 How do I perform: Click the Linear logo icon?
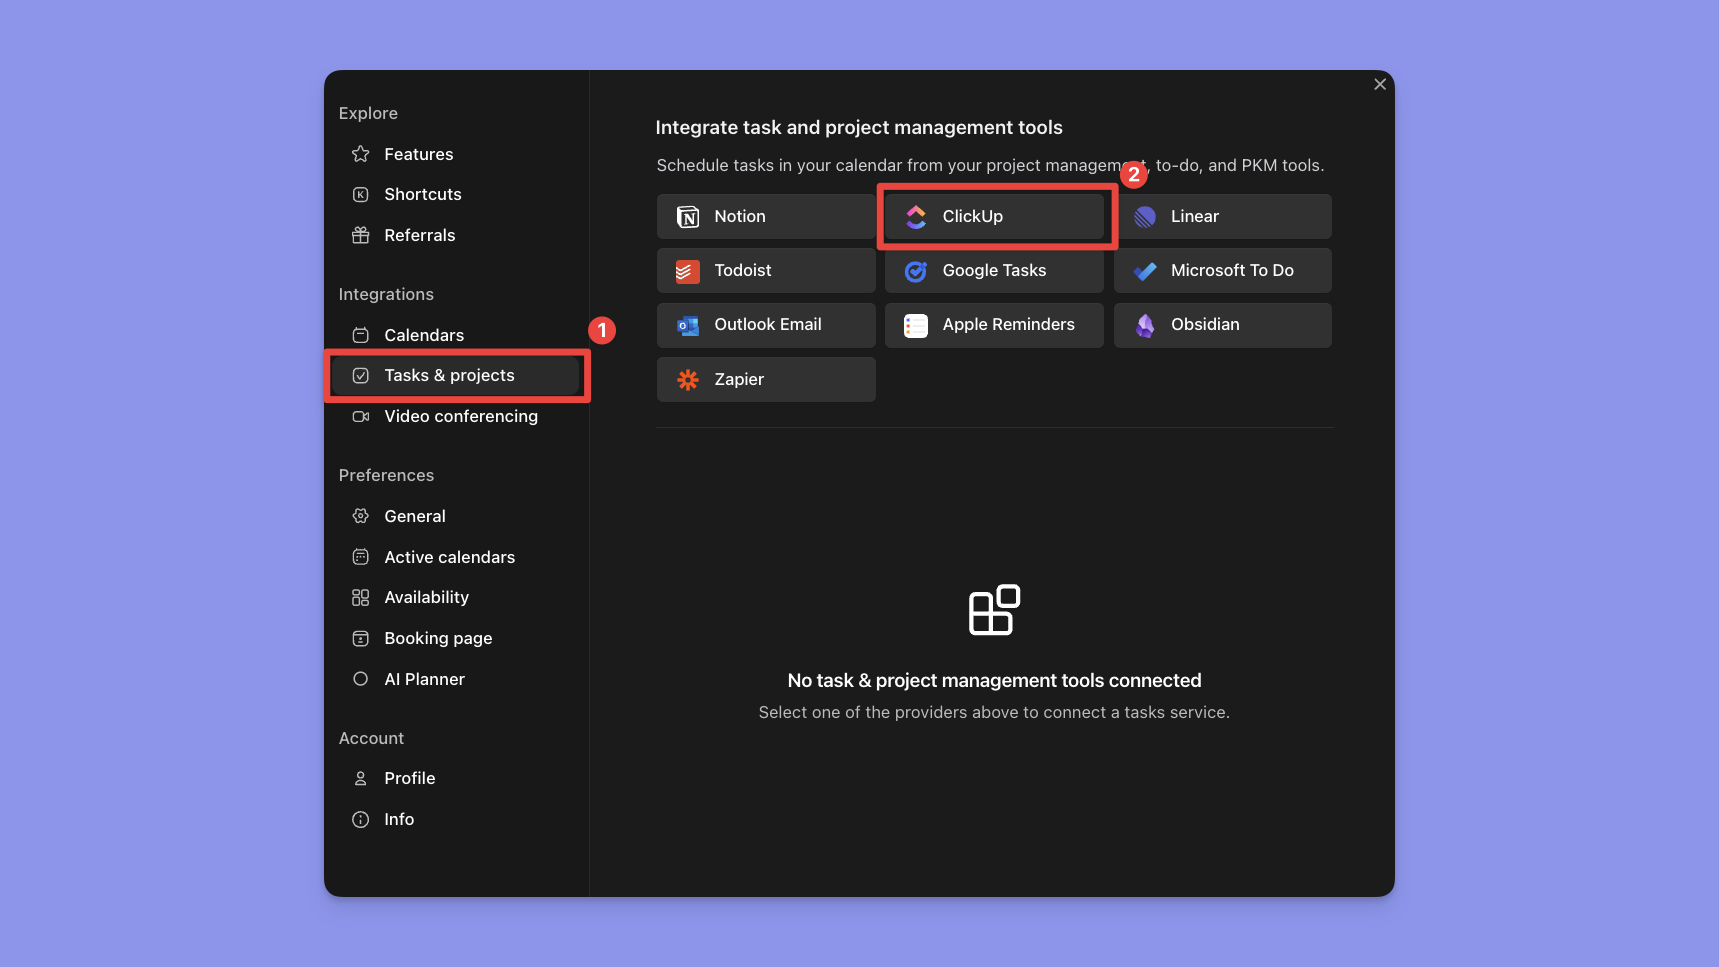[1145, 216]
